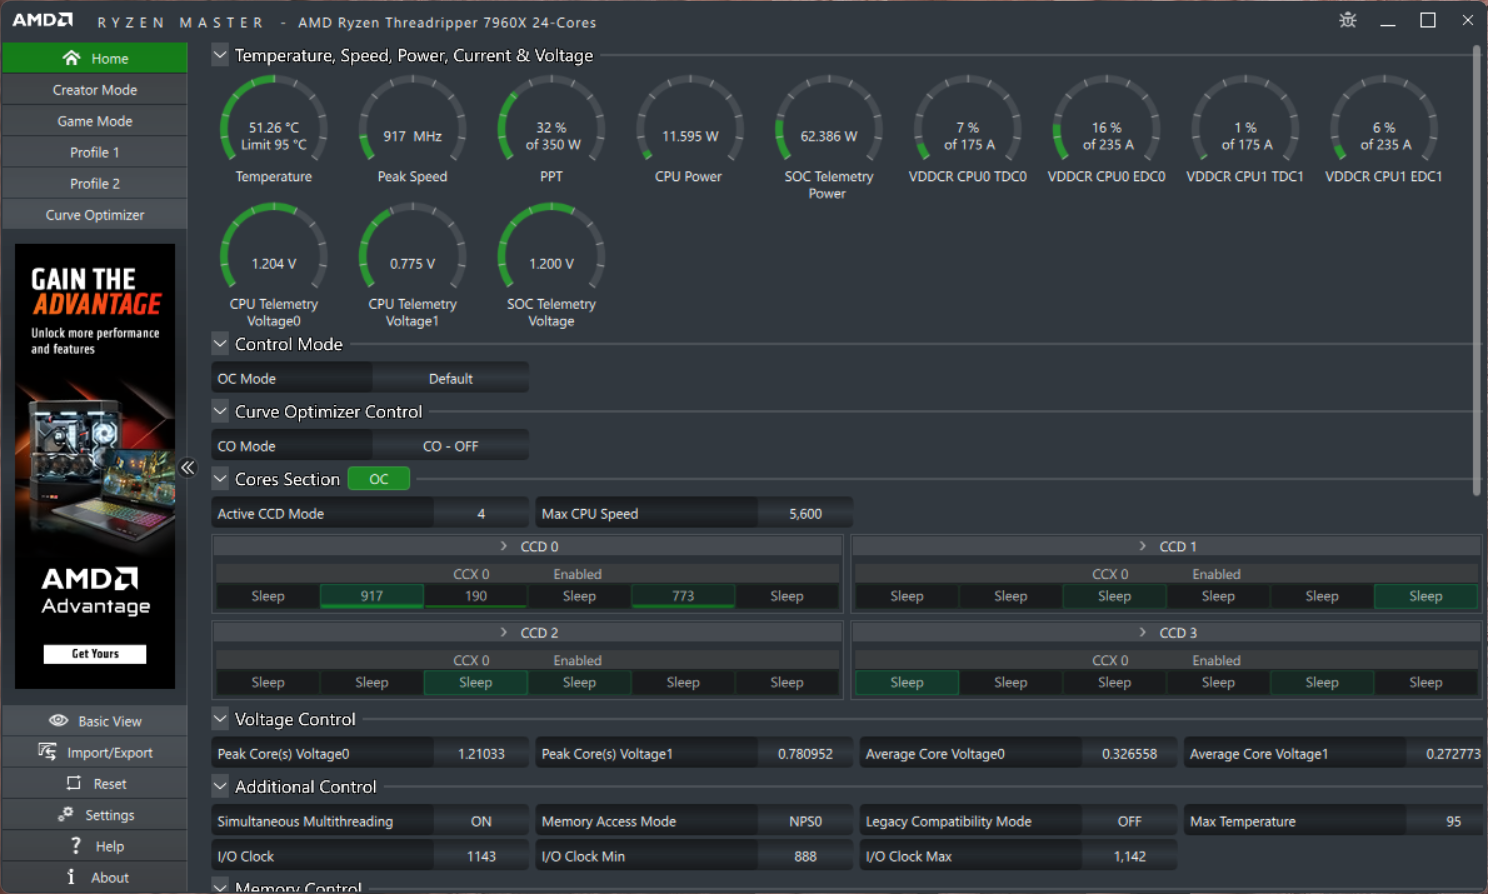Collapse Temperature, Speed, Power section chevron
Viewport: 1488px width, 894px height.
point(220,55)
